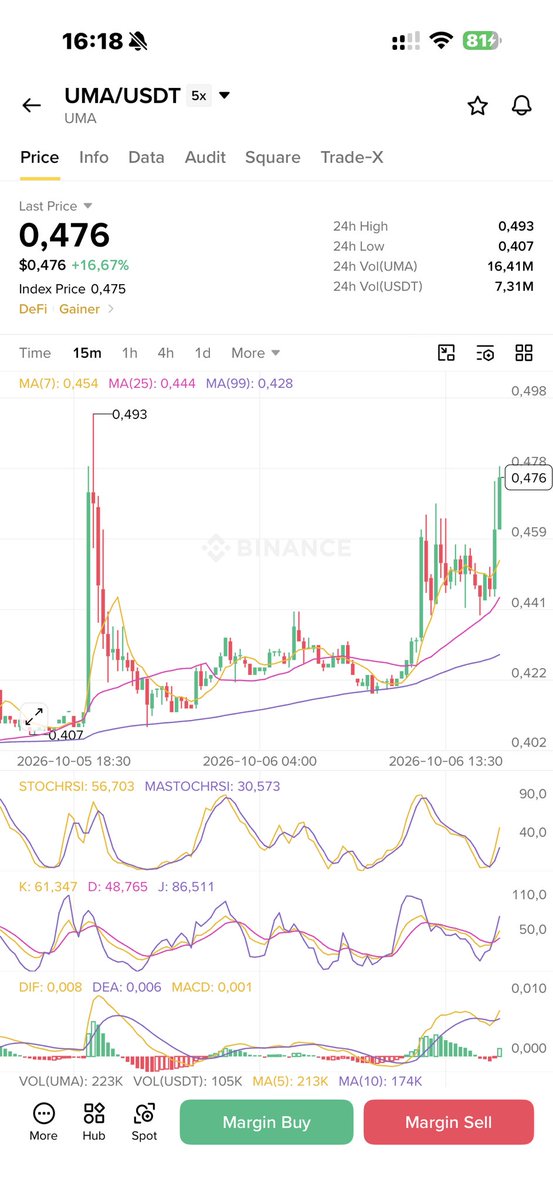Screen dimensions: 553x1200
Task: Select the 1h chart interval
Action: (130, 353)
